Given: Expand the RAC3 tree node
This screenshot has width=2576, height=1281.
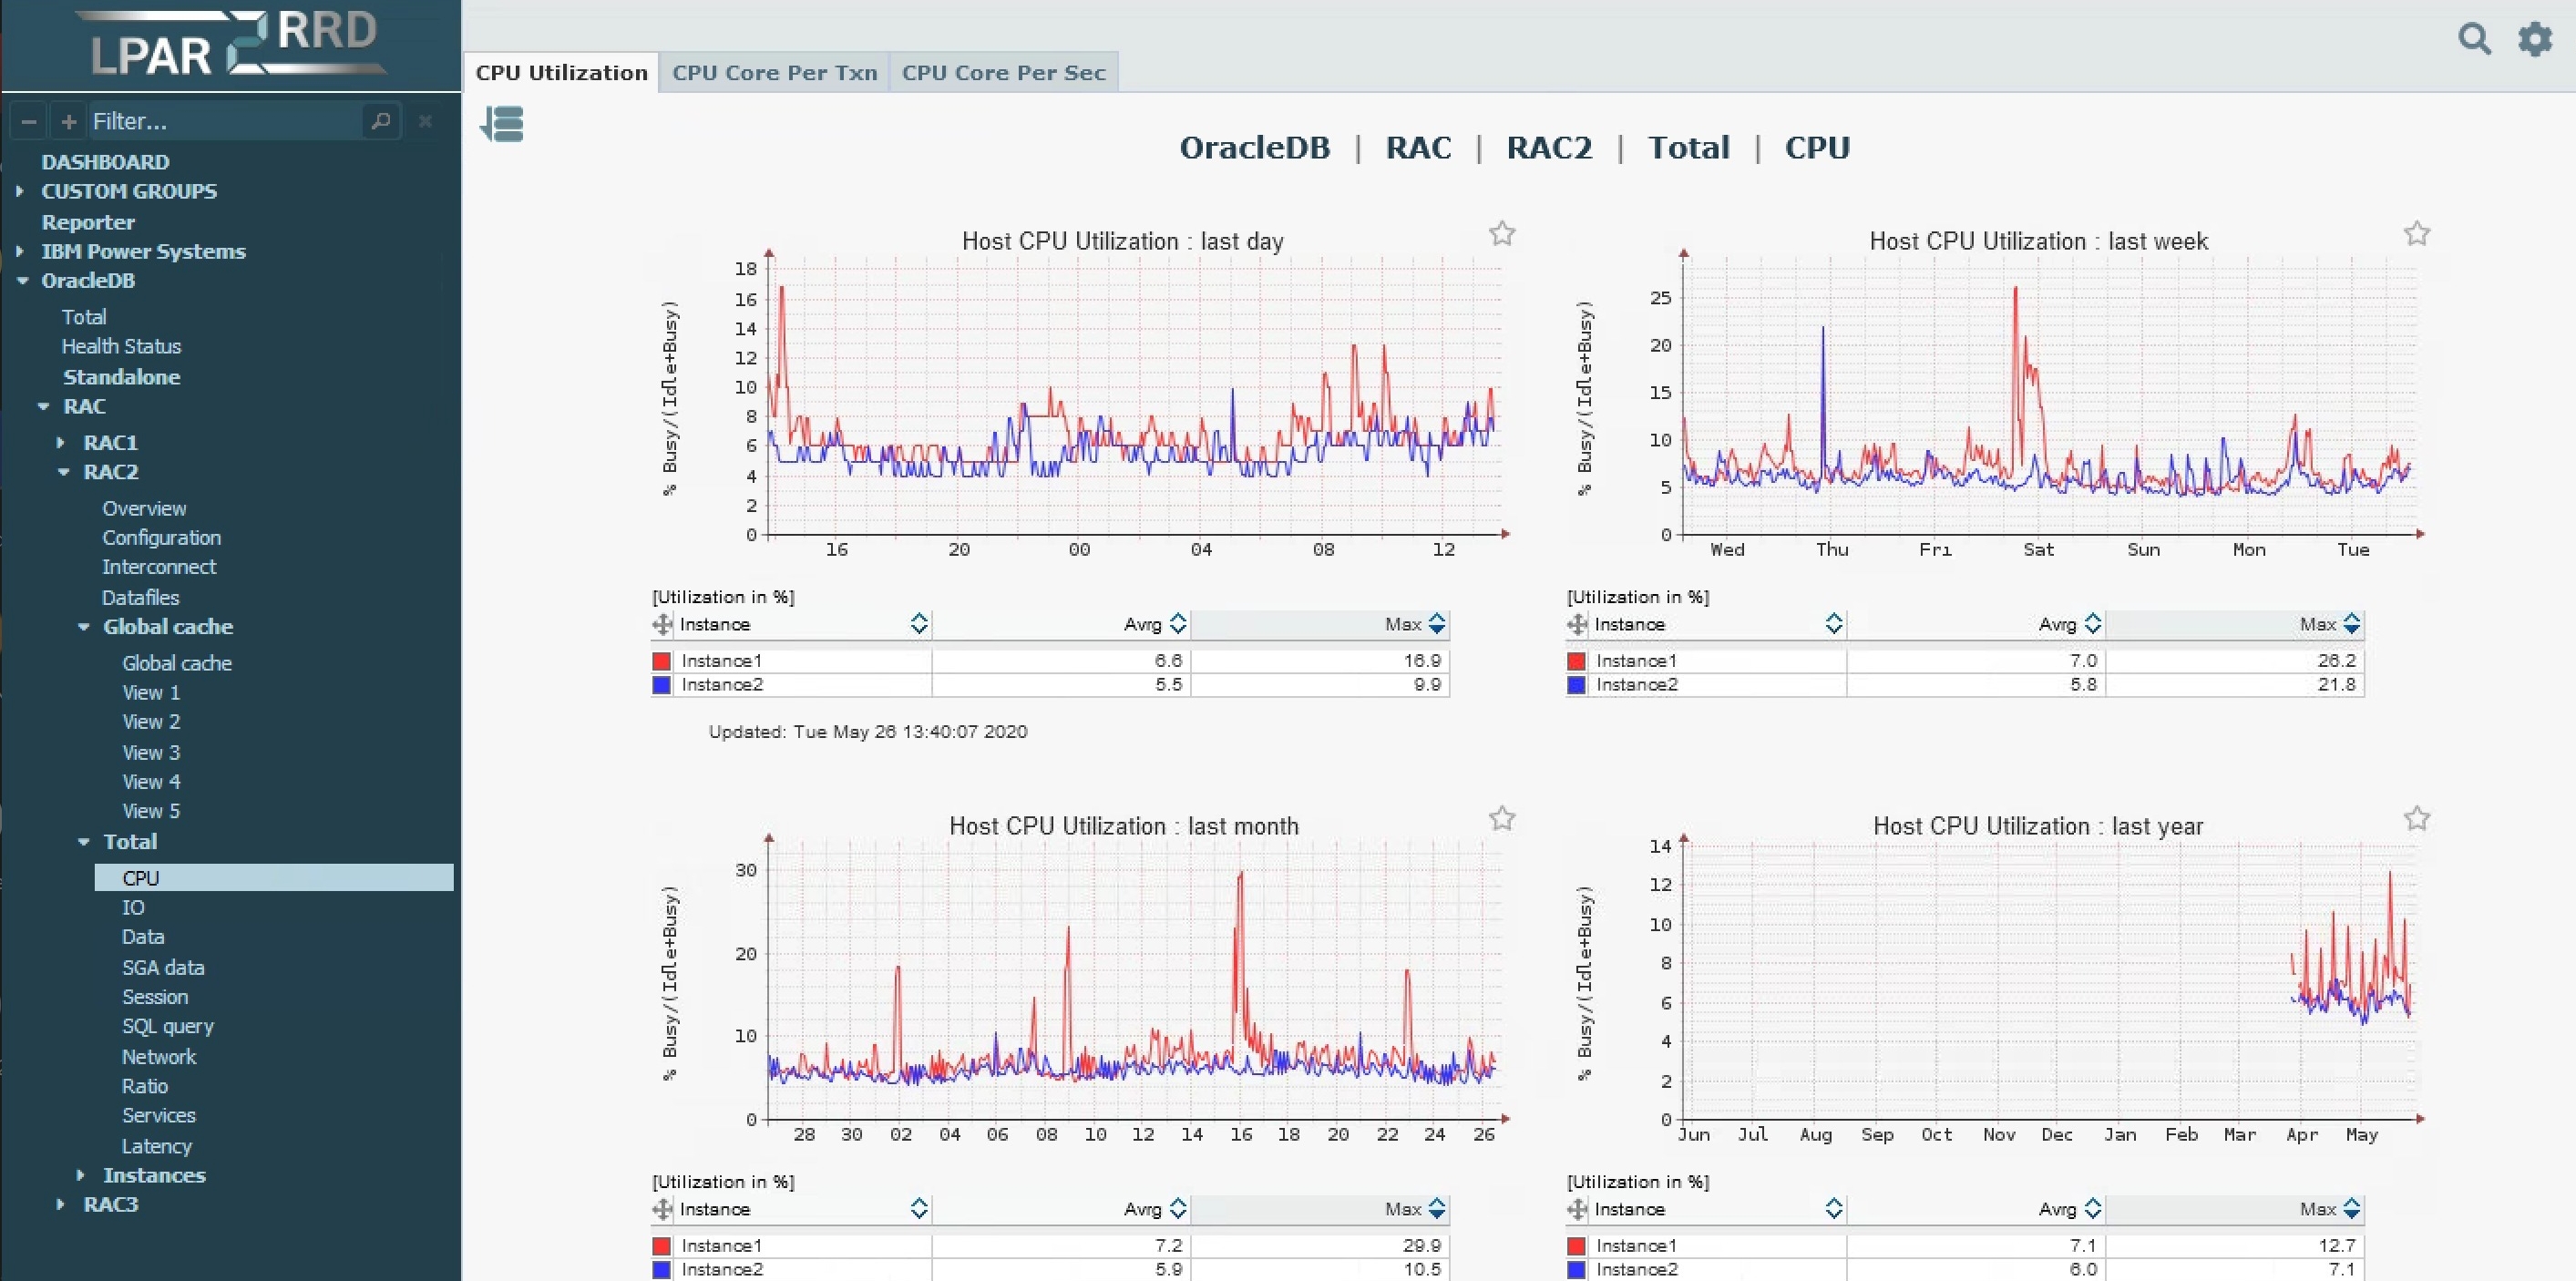Looking at the screenshot, I should (61, 1204).
